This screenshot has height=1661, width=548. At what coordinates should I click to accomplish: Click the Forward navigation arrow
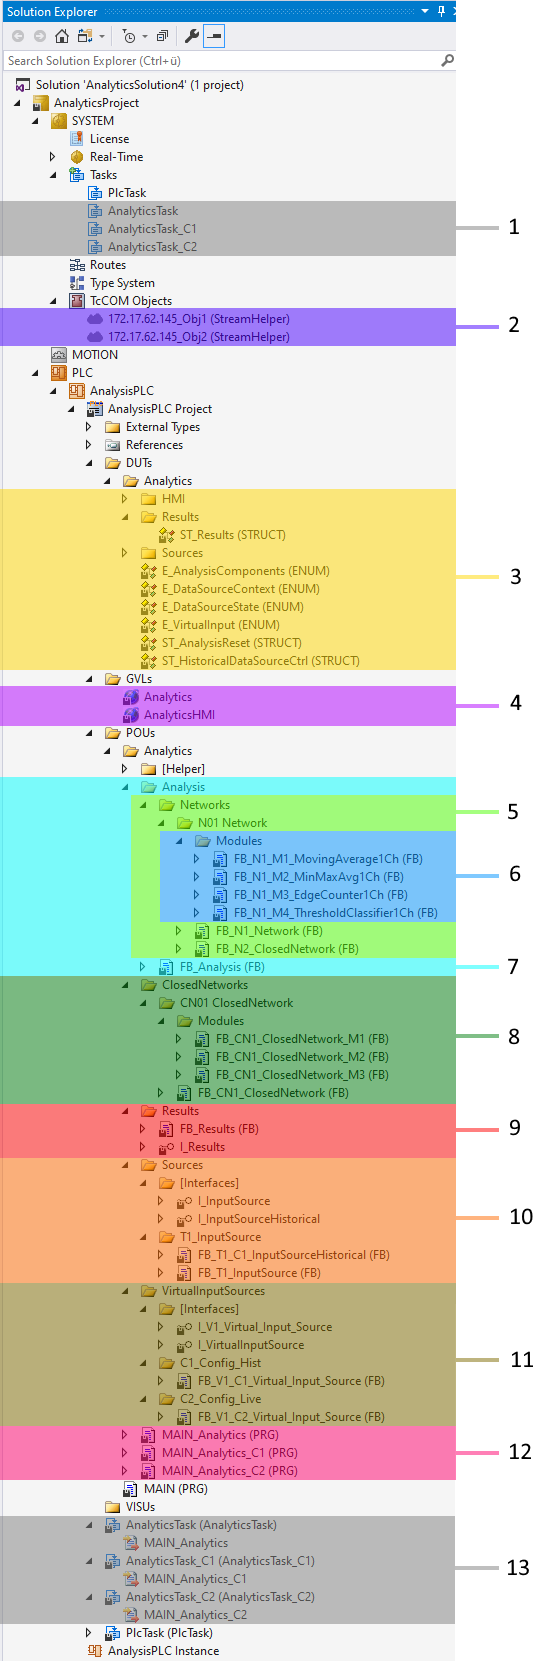40,36
